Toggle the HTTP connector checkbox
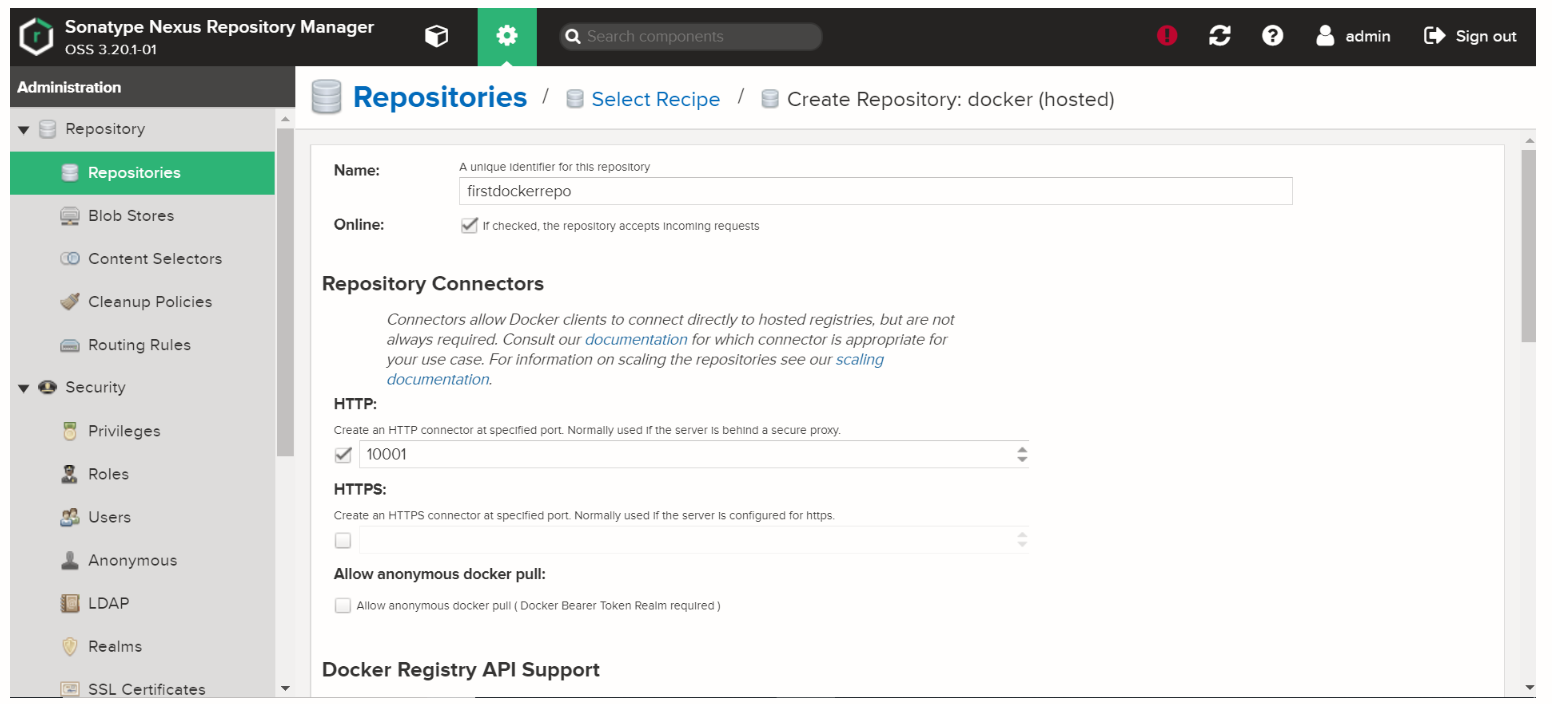This screenshot has height=704, width=1552. point(343,455)
